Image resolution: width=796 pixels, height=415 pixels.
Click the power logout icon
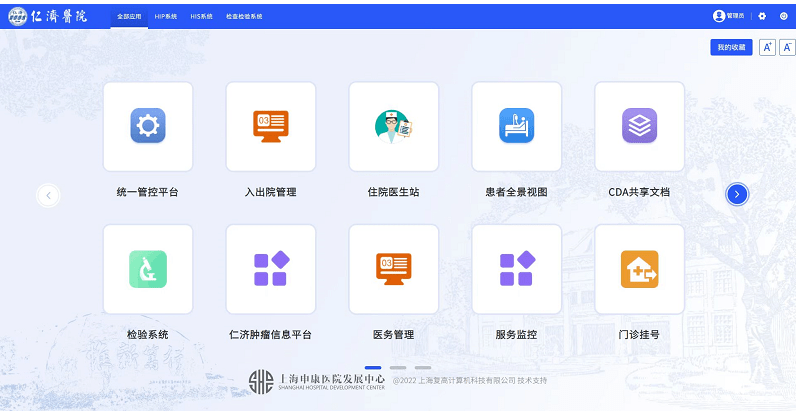(784, 16)
